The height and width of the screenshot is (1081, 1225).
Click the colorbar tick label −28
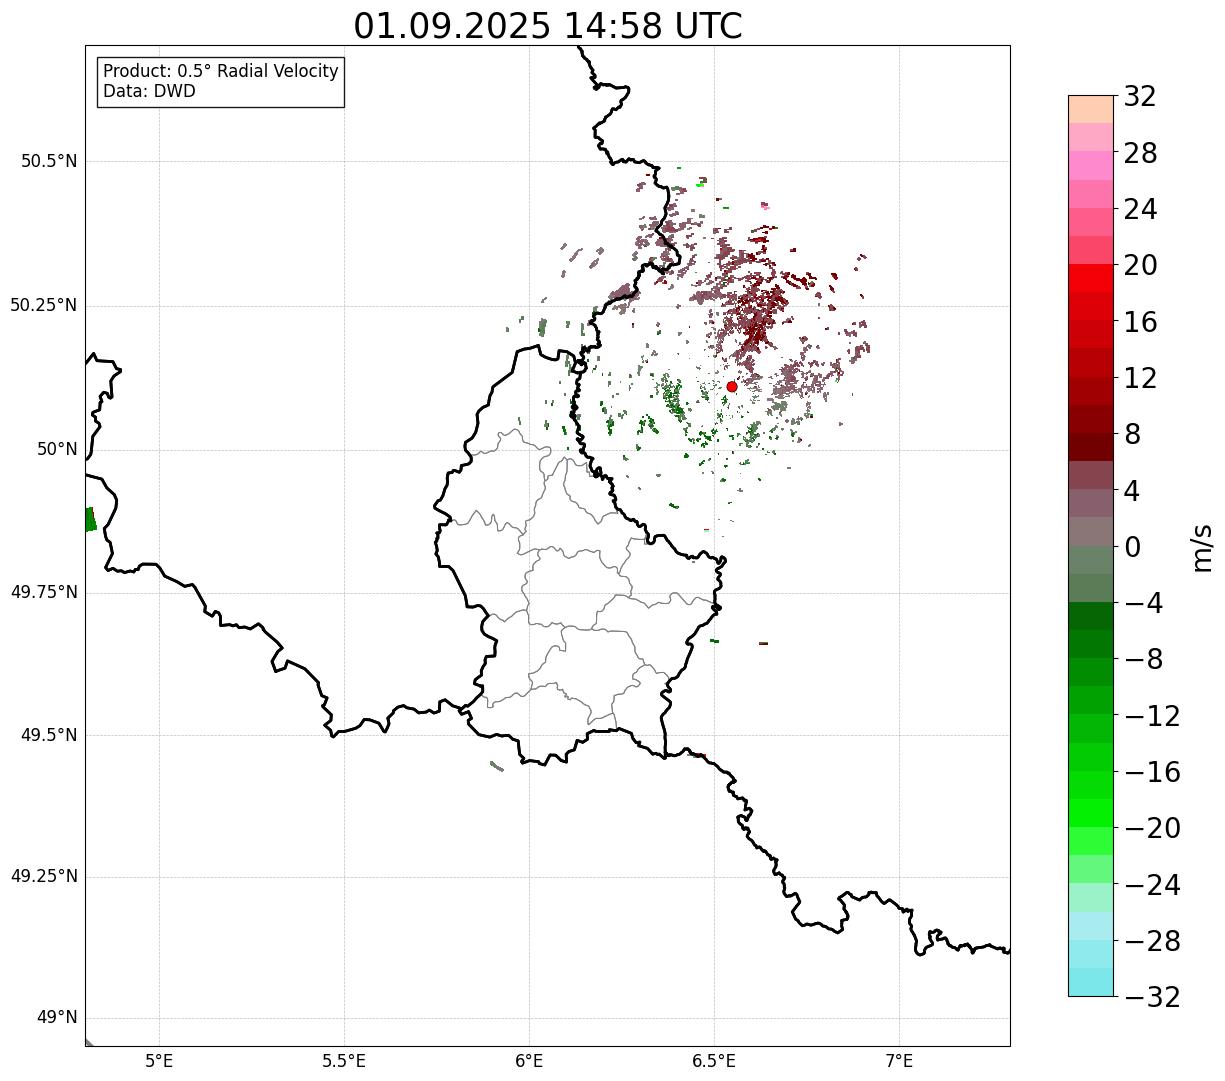[1152, 941]
